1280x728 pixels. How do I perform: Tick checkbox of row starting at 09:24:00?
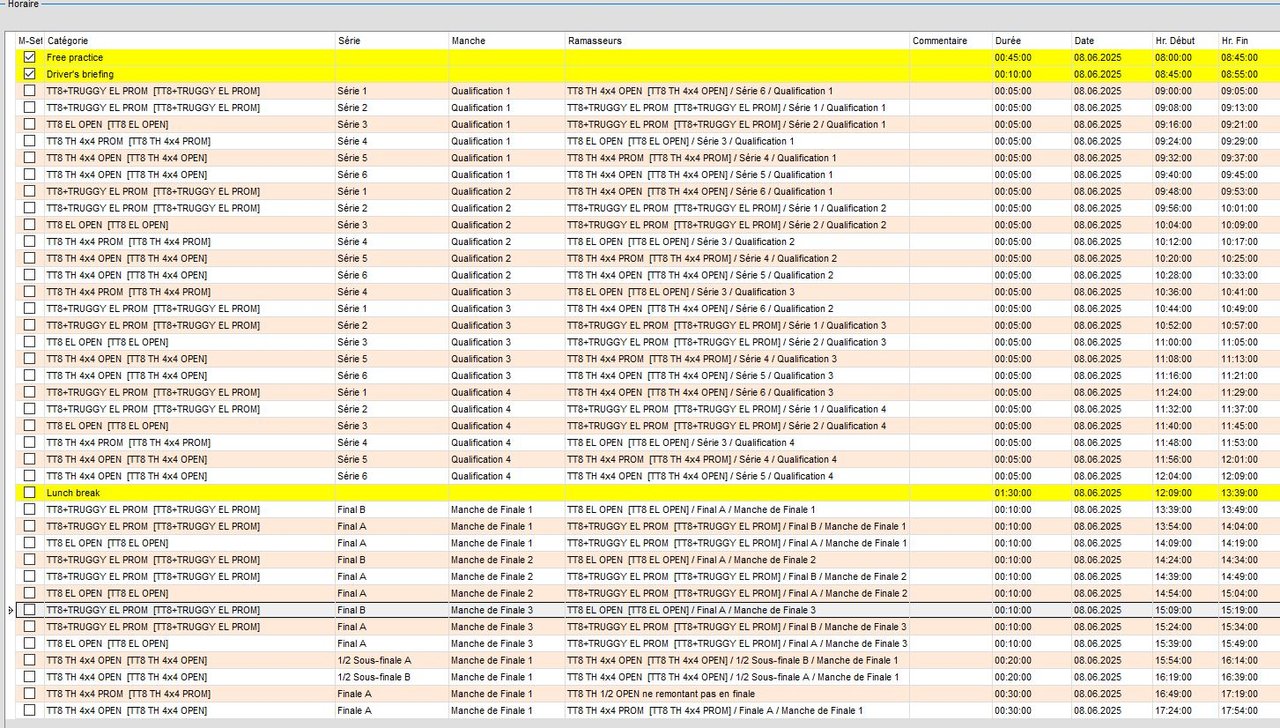pos(30,141)
